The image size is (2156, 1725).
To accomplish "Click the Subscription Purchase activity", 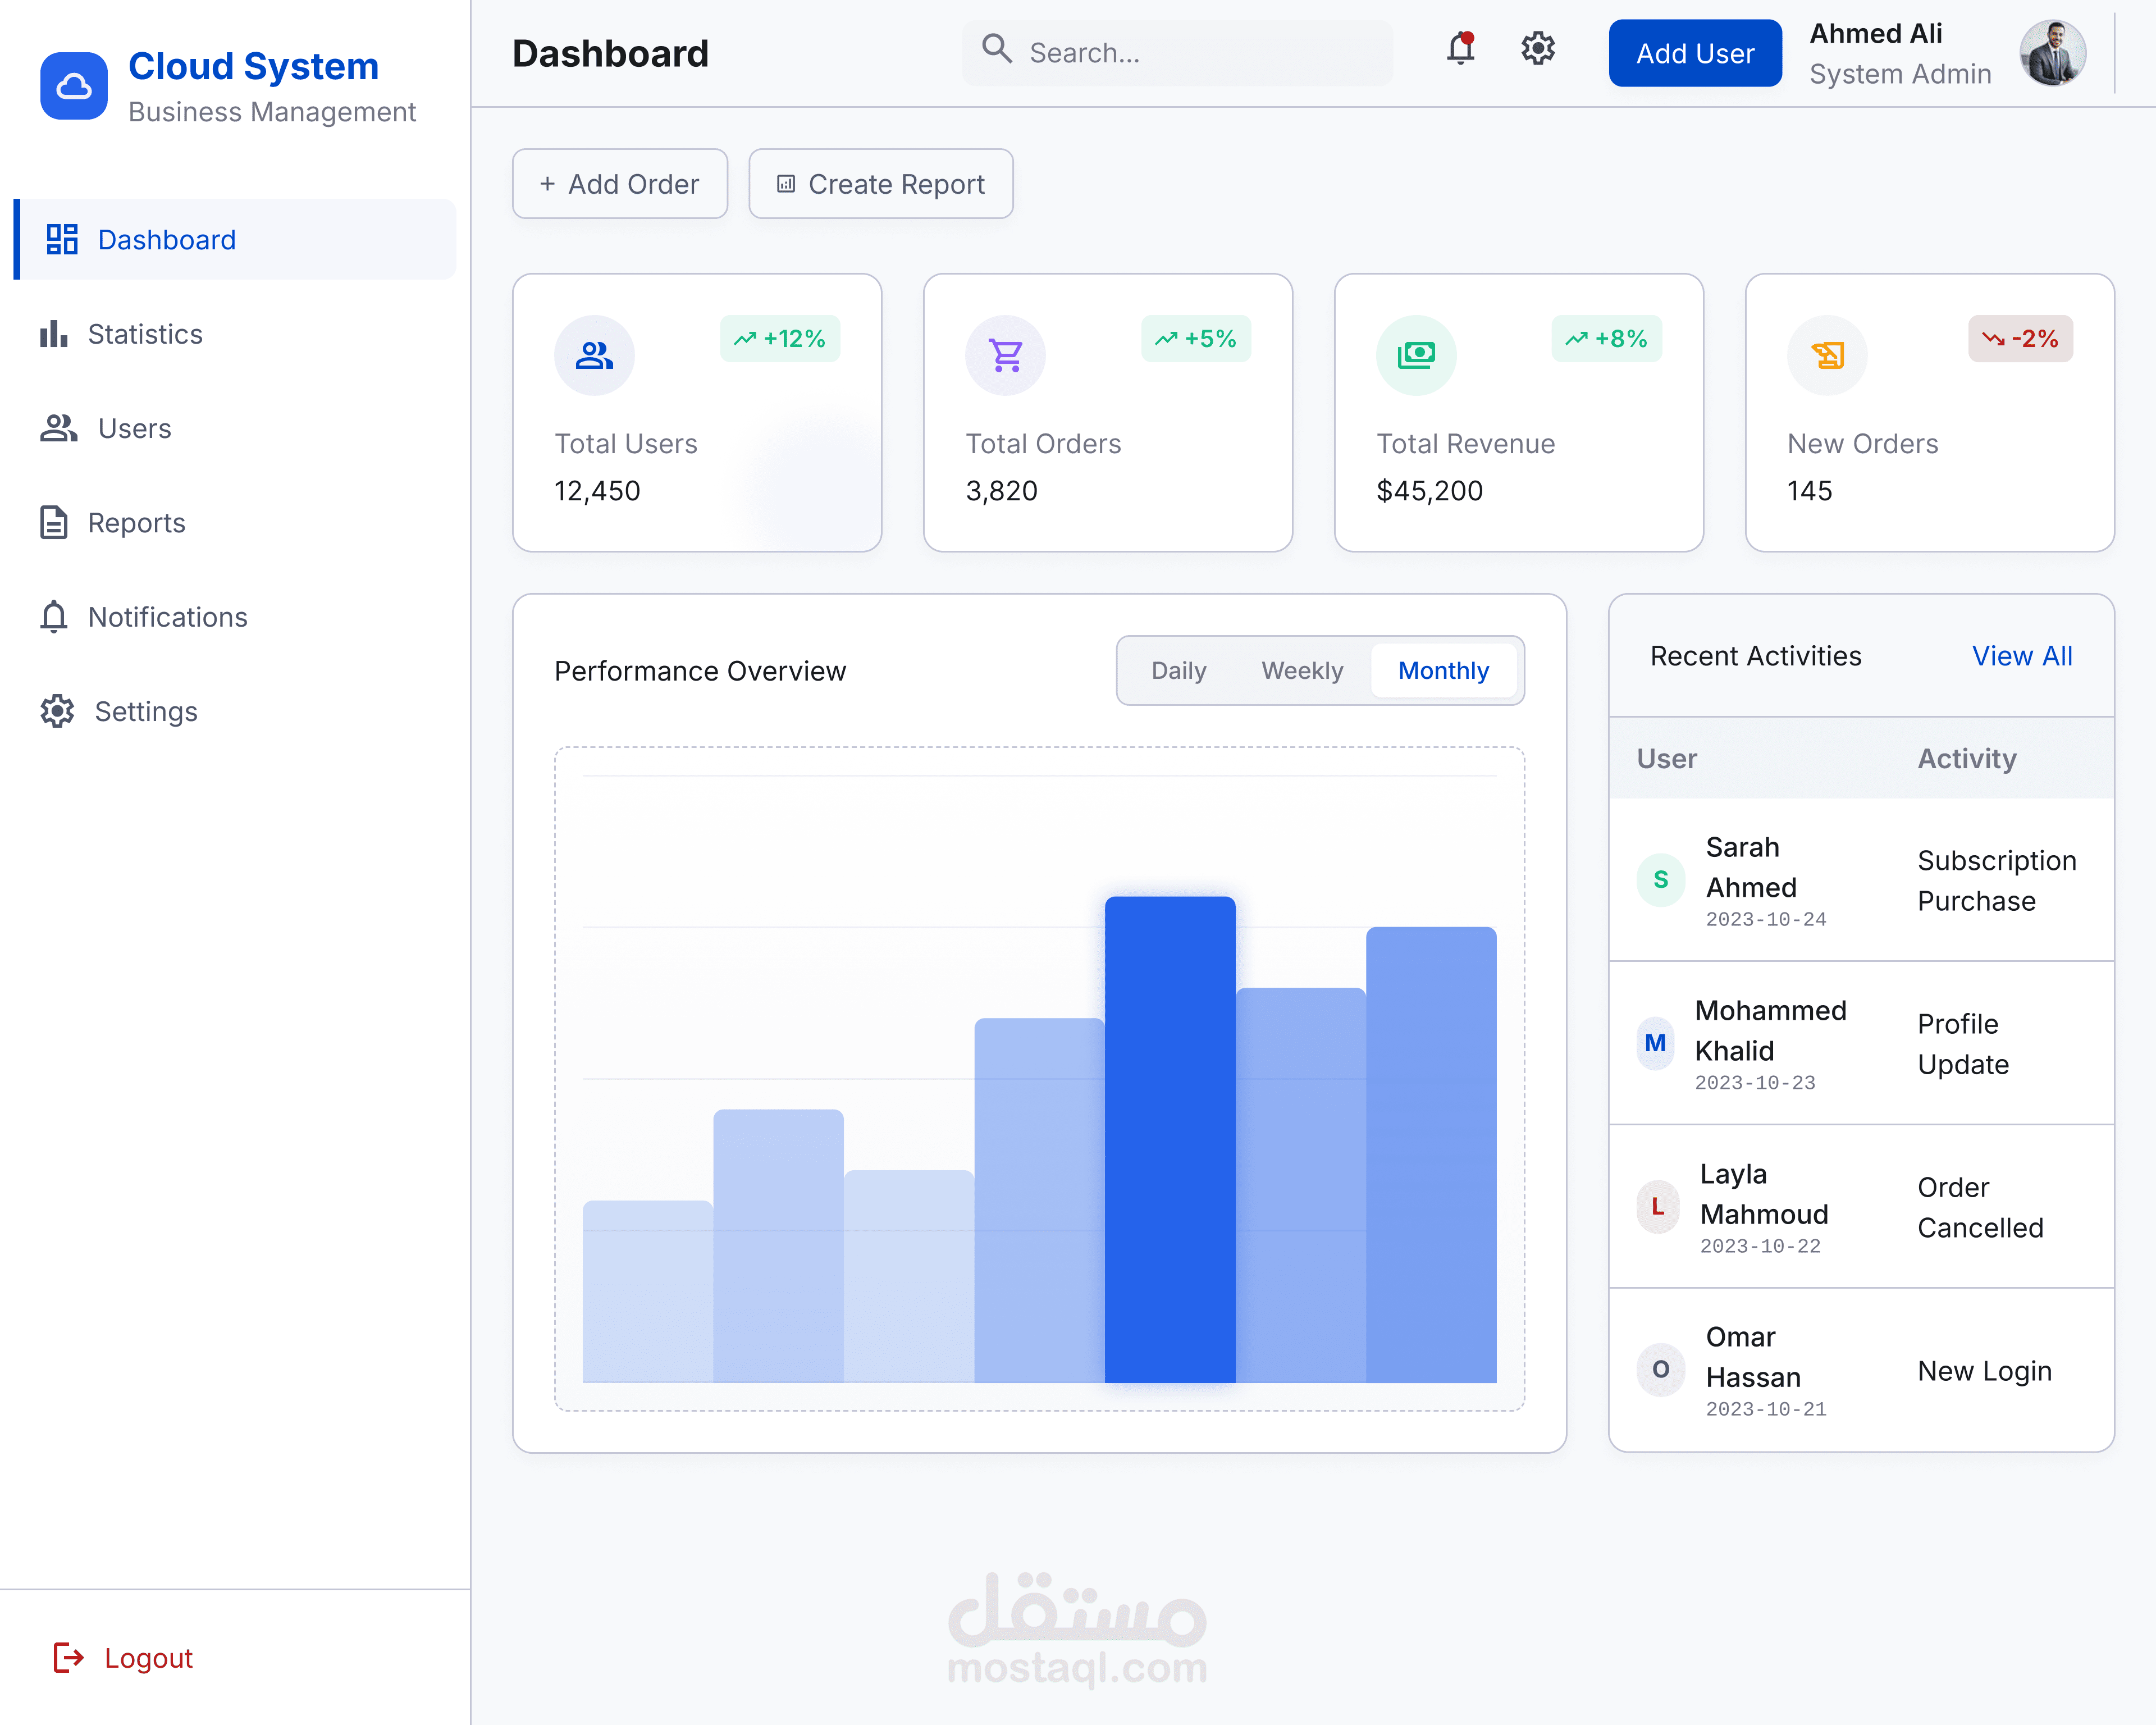I will [1996, 881].
